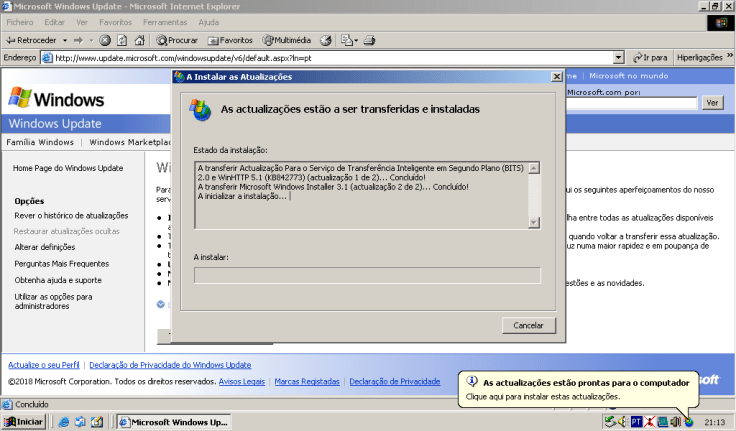Click the Stop loading icon in toolbar
736x431 pixels.
(x=105, y=40)
